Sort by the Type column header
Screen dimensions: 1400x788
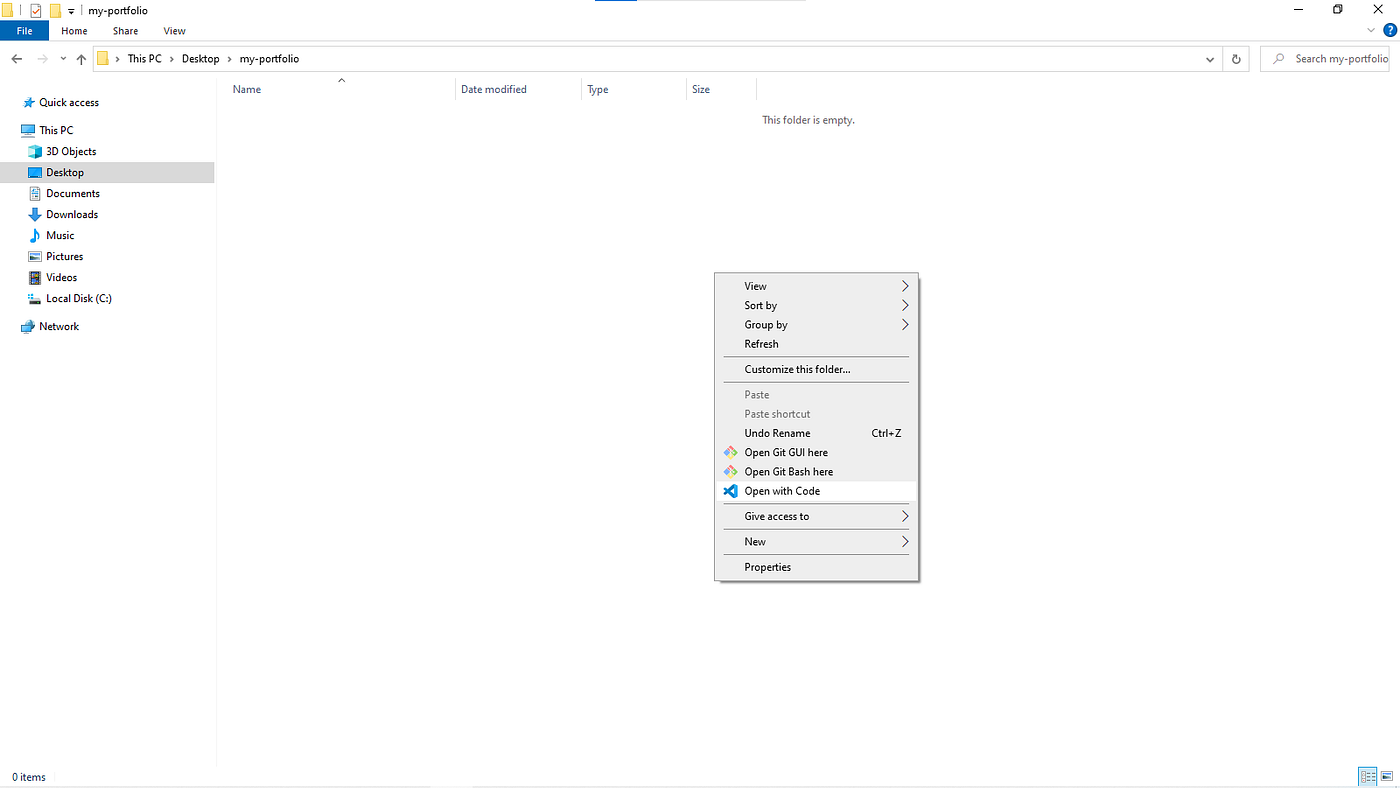[x=633, y=89]
